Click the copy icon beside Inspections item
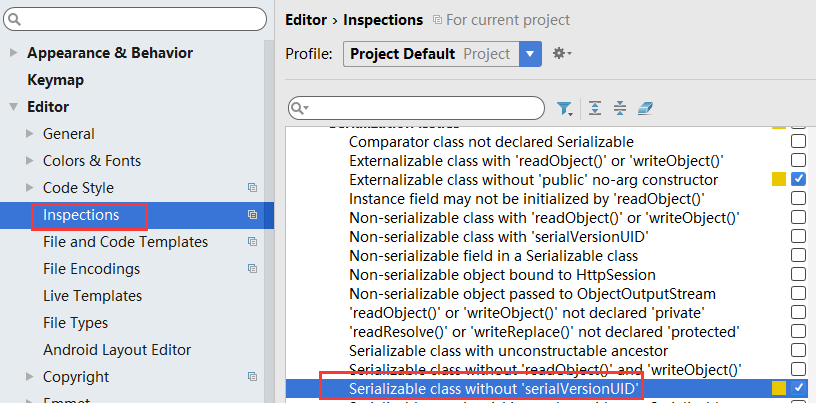 point(252,215)
